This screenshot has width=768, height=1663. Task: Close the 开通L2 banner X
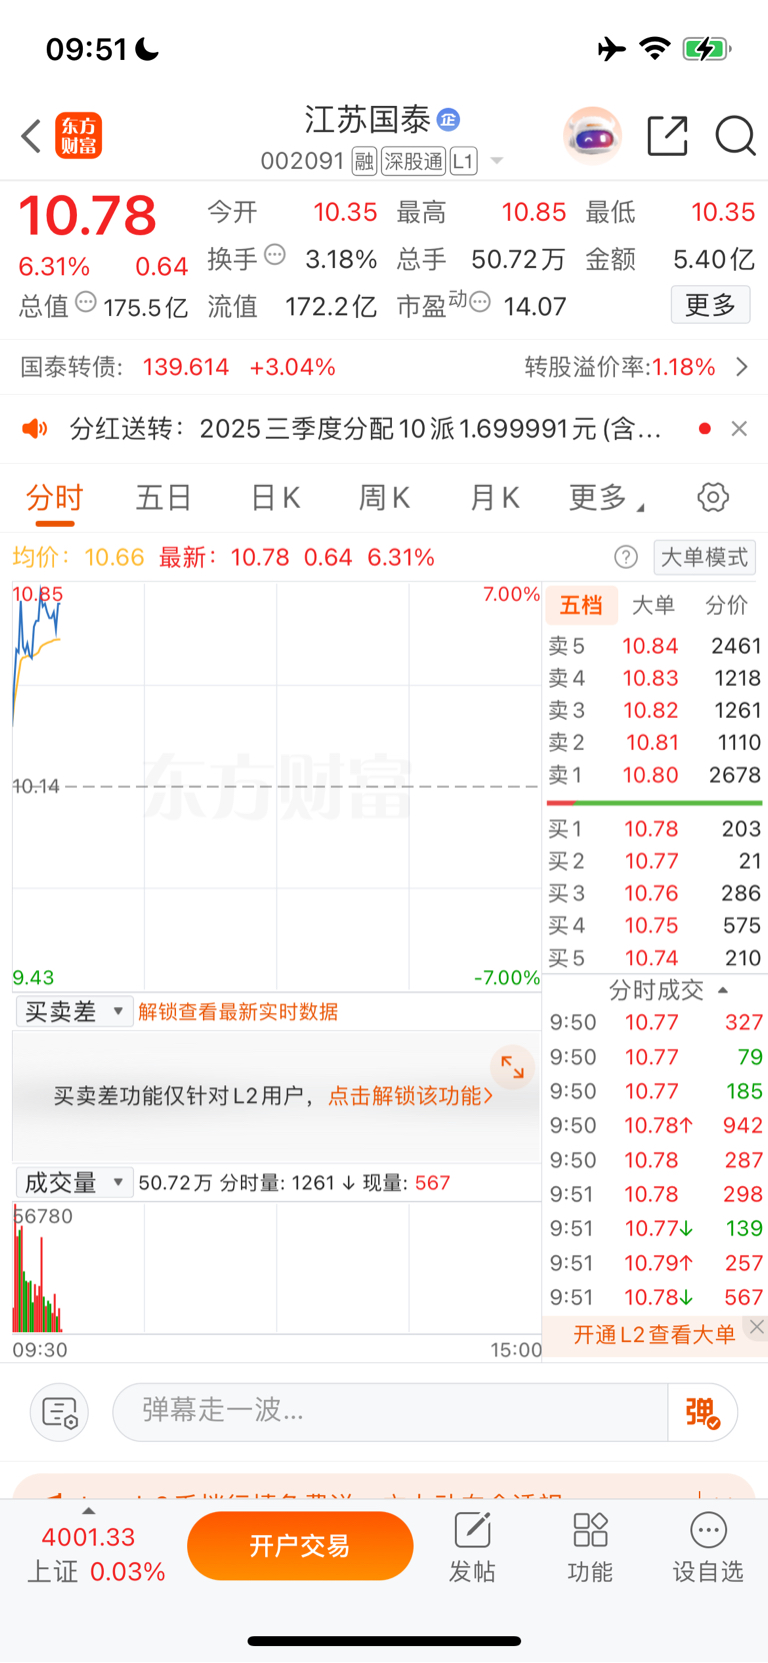(x=757, y=1327)
